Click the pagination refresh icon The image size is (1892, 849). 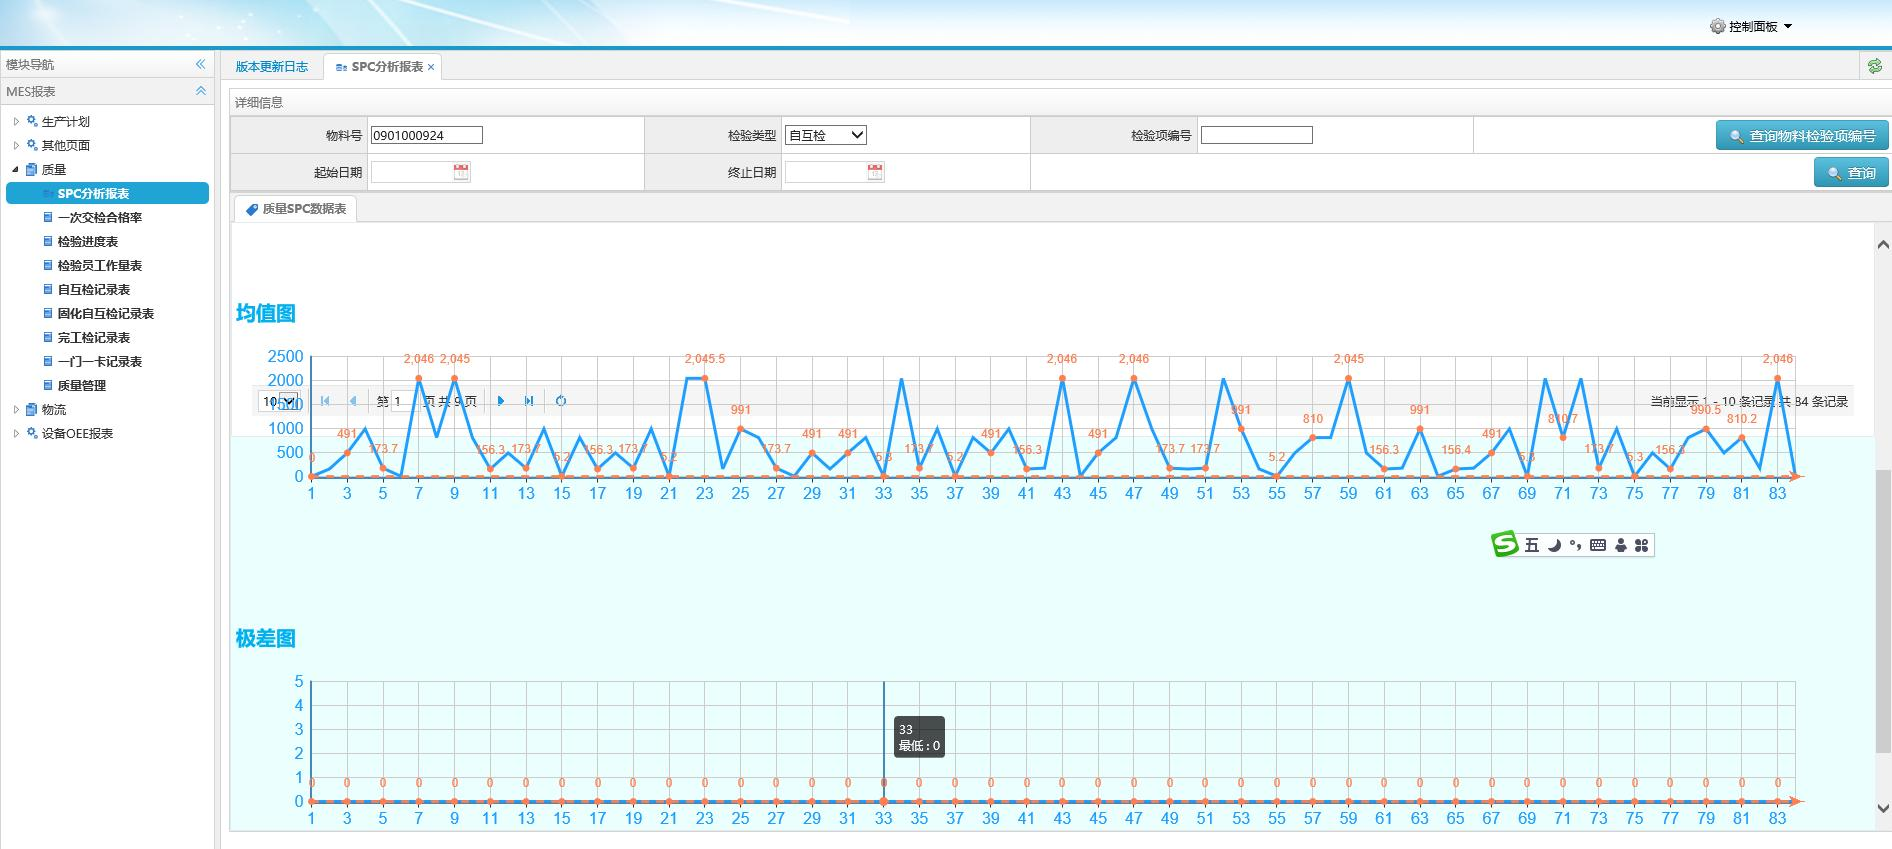[561, 401]
